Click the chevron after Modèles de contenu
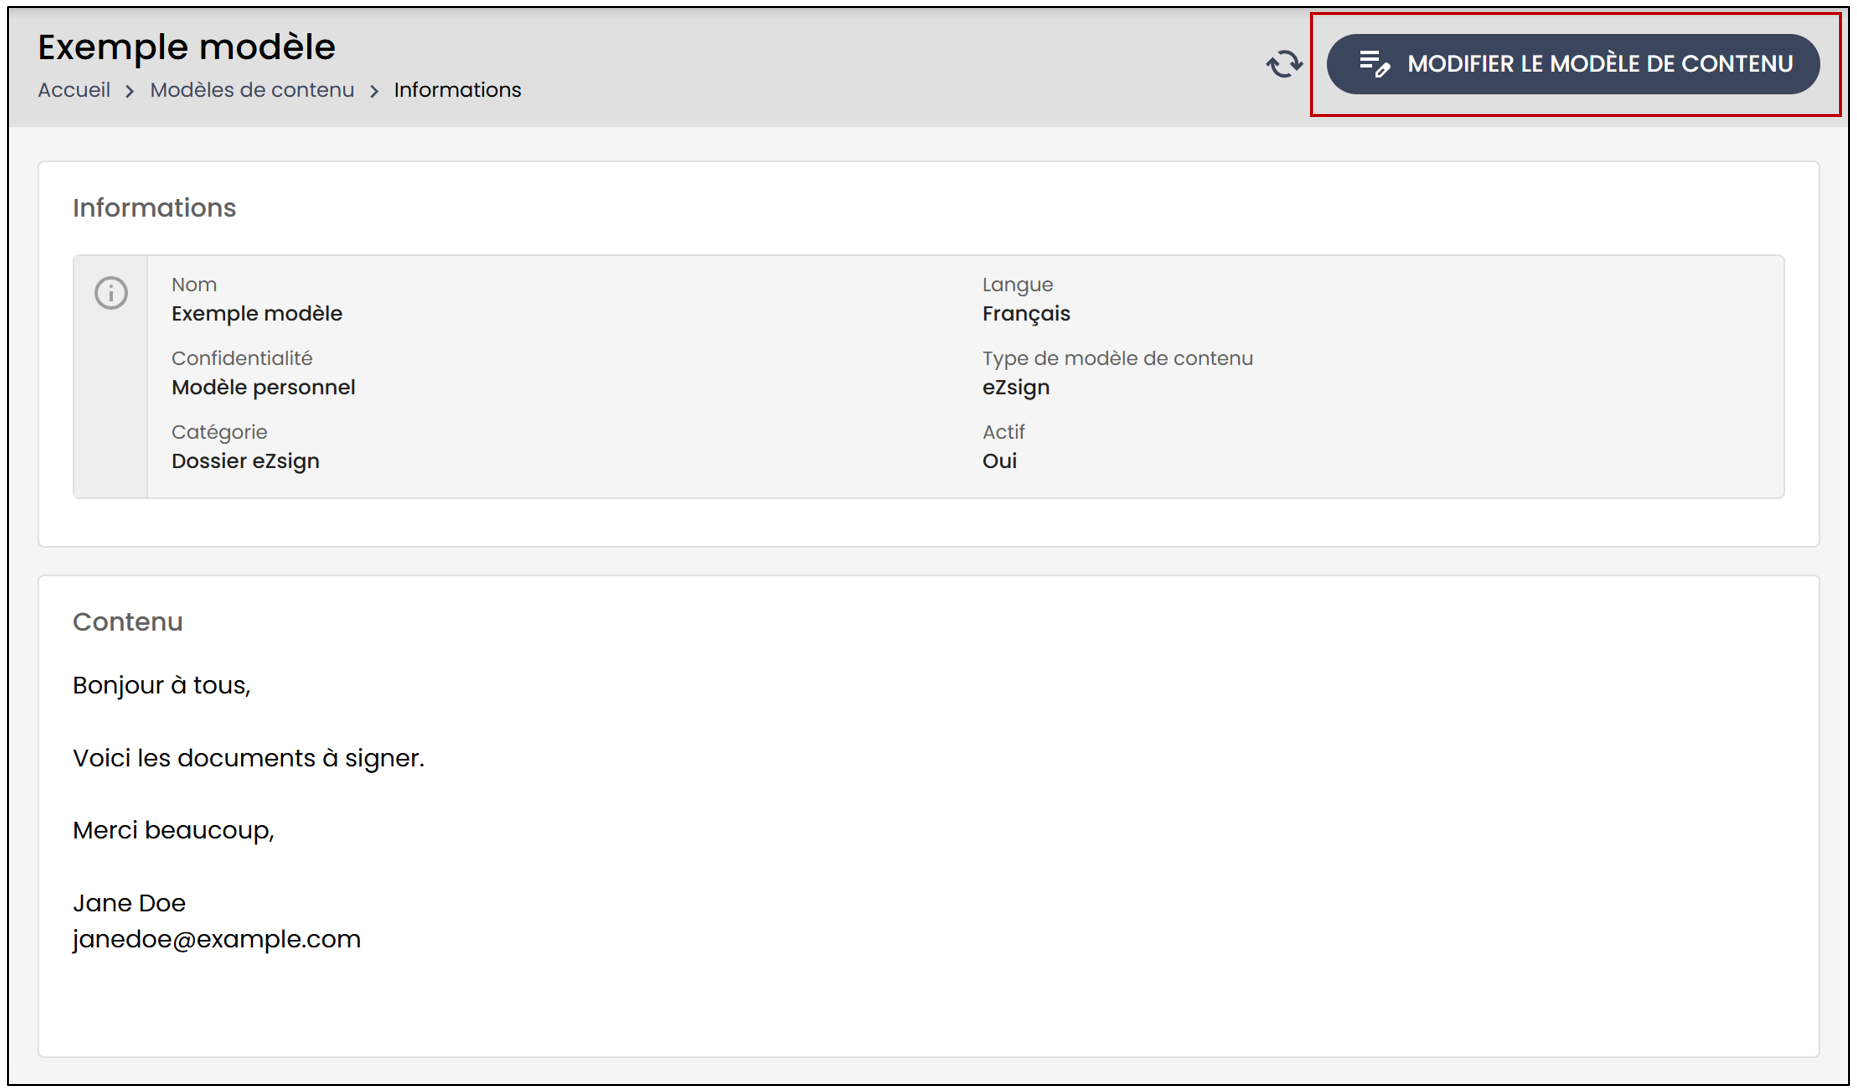 (x=374, y=91)
